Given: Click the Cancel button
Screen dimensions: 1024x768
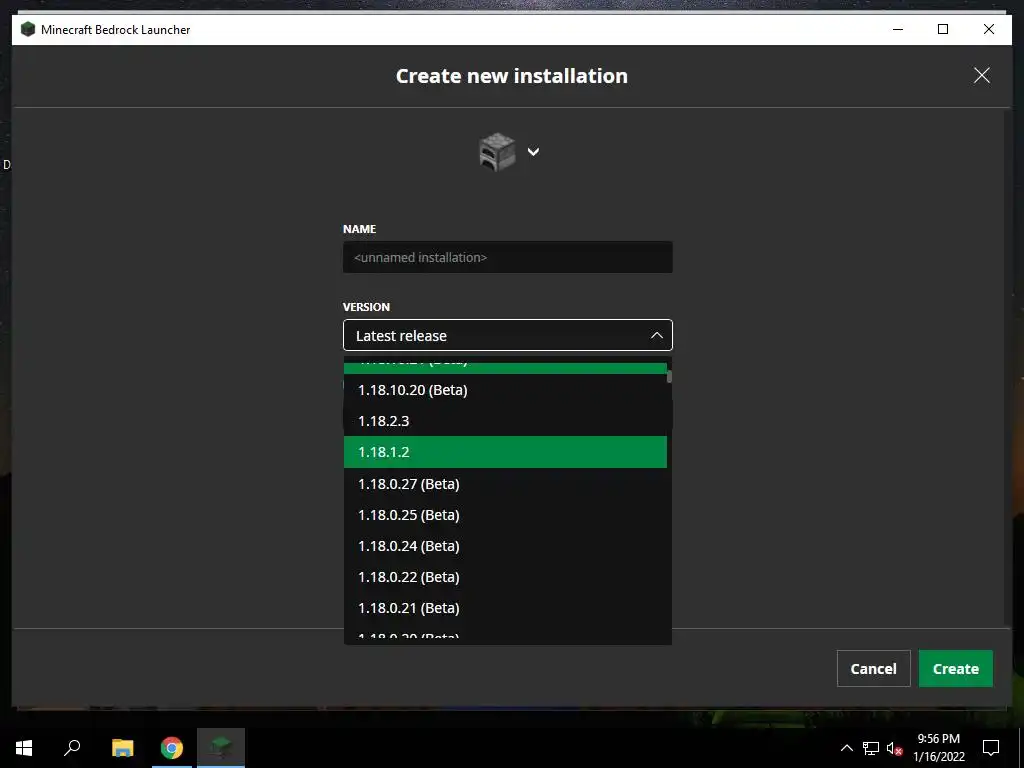Looking at the screenshot, I should [x=873, y=668].
